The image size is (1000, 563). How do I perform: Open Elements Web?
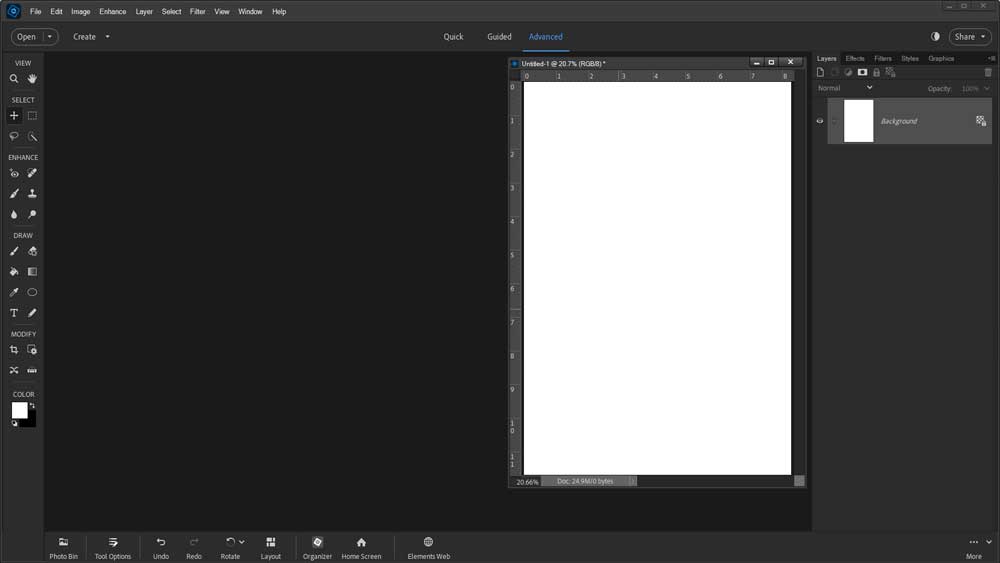[x=429, y=548]
